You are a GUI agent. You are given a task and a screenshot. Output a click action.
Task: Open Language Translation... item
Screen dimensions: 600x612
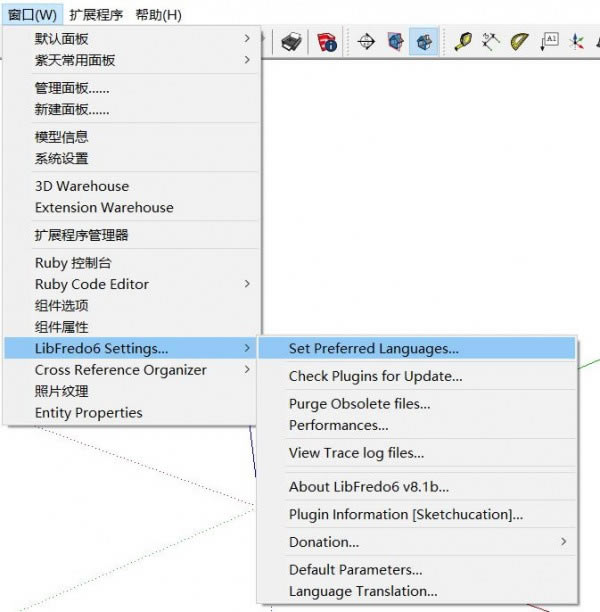point(417,591)
